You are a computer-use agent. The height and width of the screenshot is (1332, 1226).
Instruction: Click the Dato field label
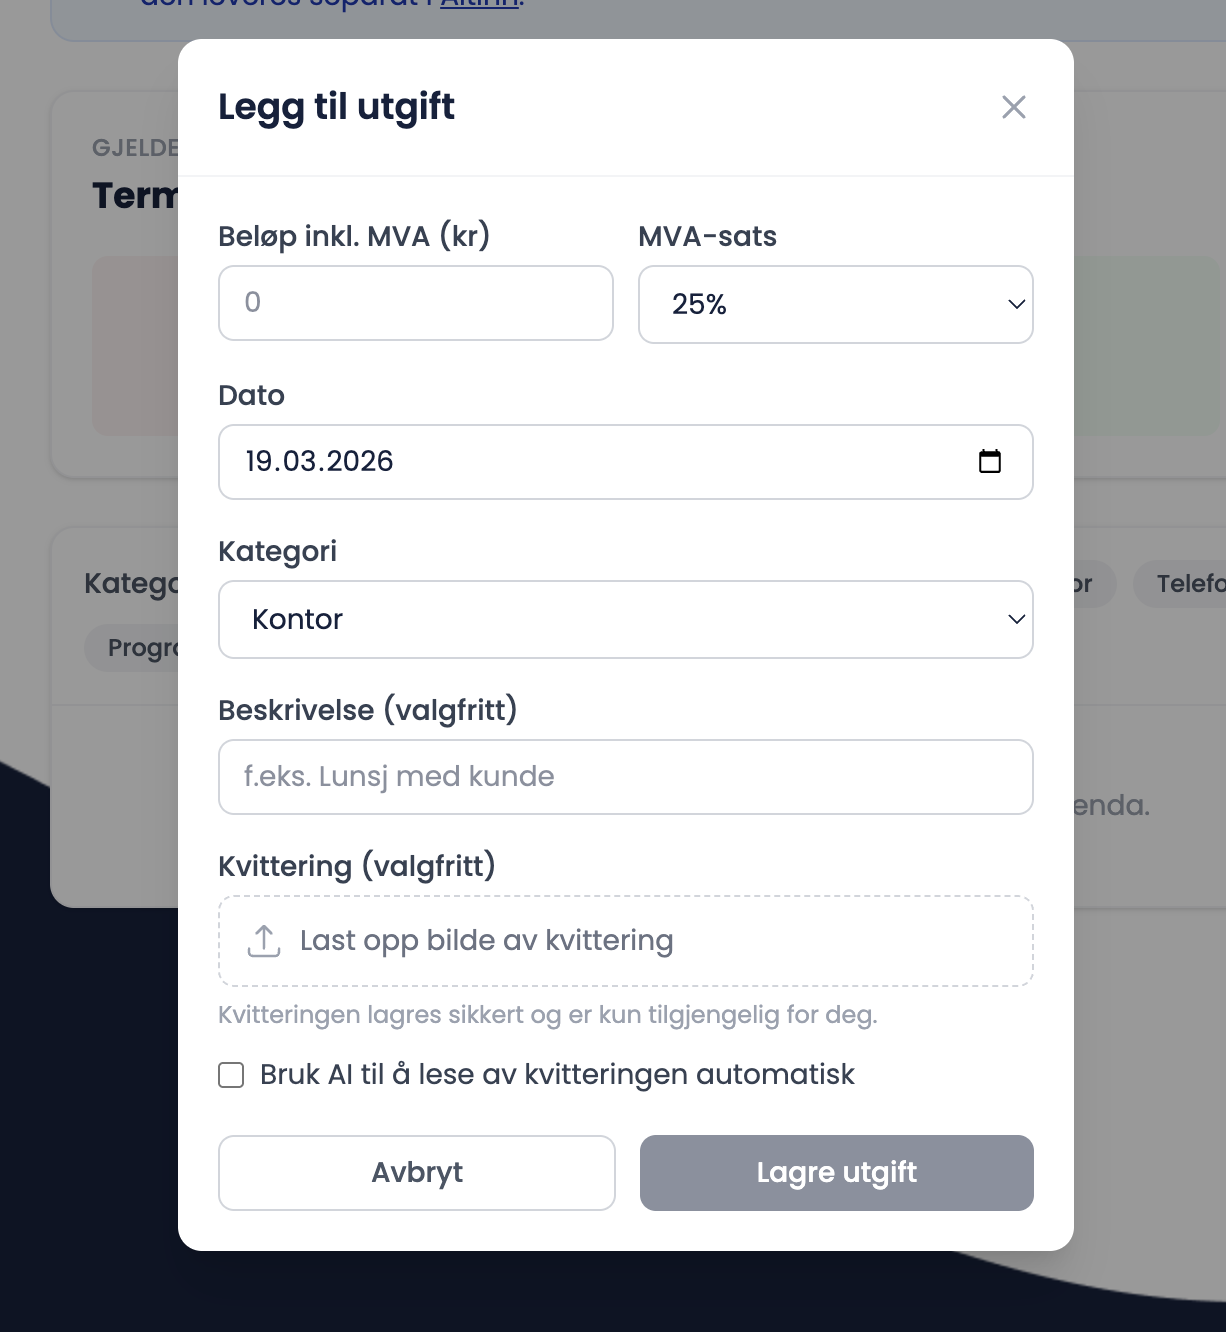tap(251, 395)
